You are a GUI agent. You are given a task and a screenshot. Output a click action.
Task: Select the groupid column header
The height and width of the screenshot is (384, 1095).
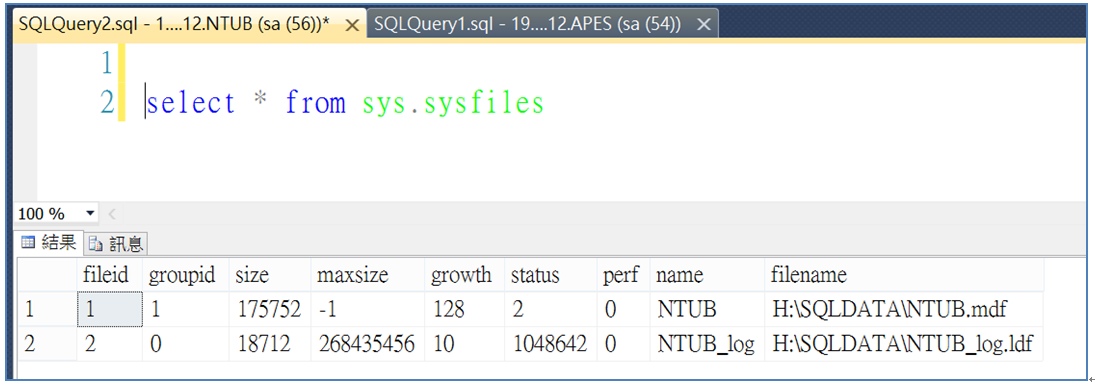(x=186, y=275)
